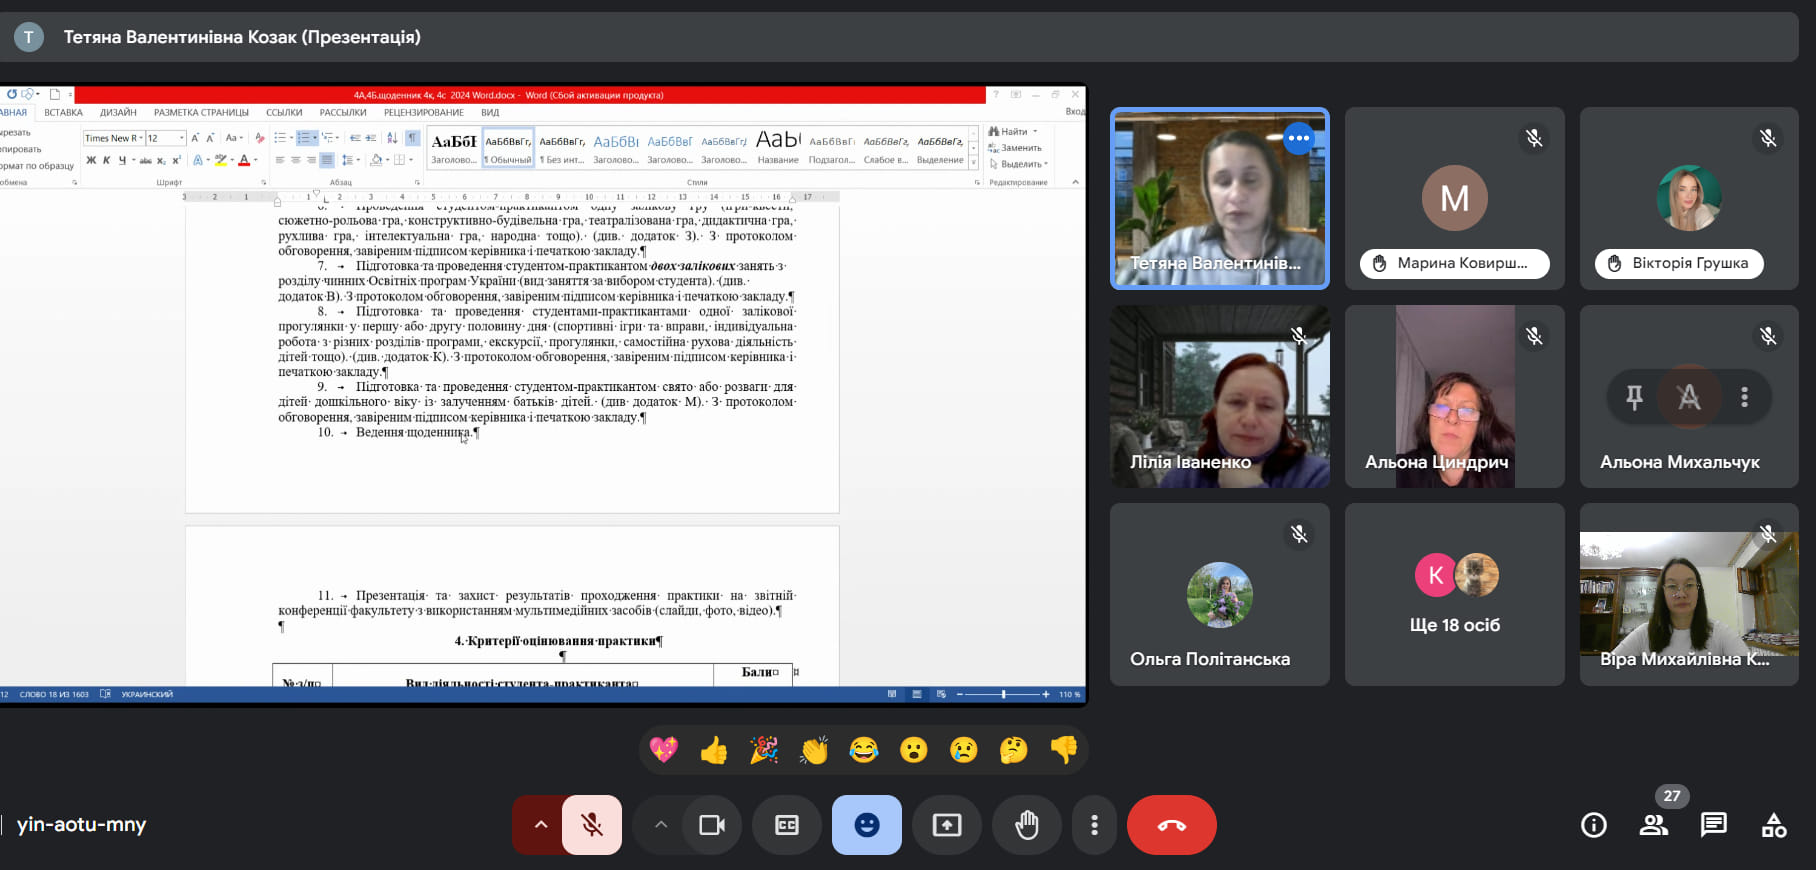
Task: Open the ВИД ribbon tab
Action: tap(490, 113)
